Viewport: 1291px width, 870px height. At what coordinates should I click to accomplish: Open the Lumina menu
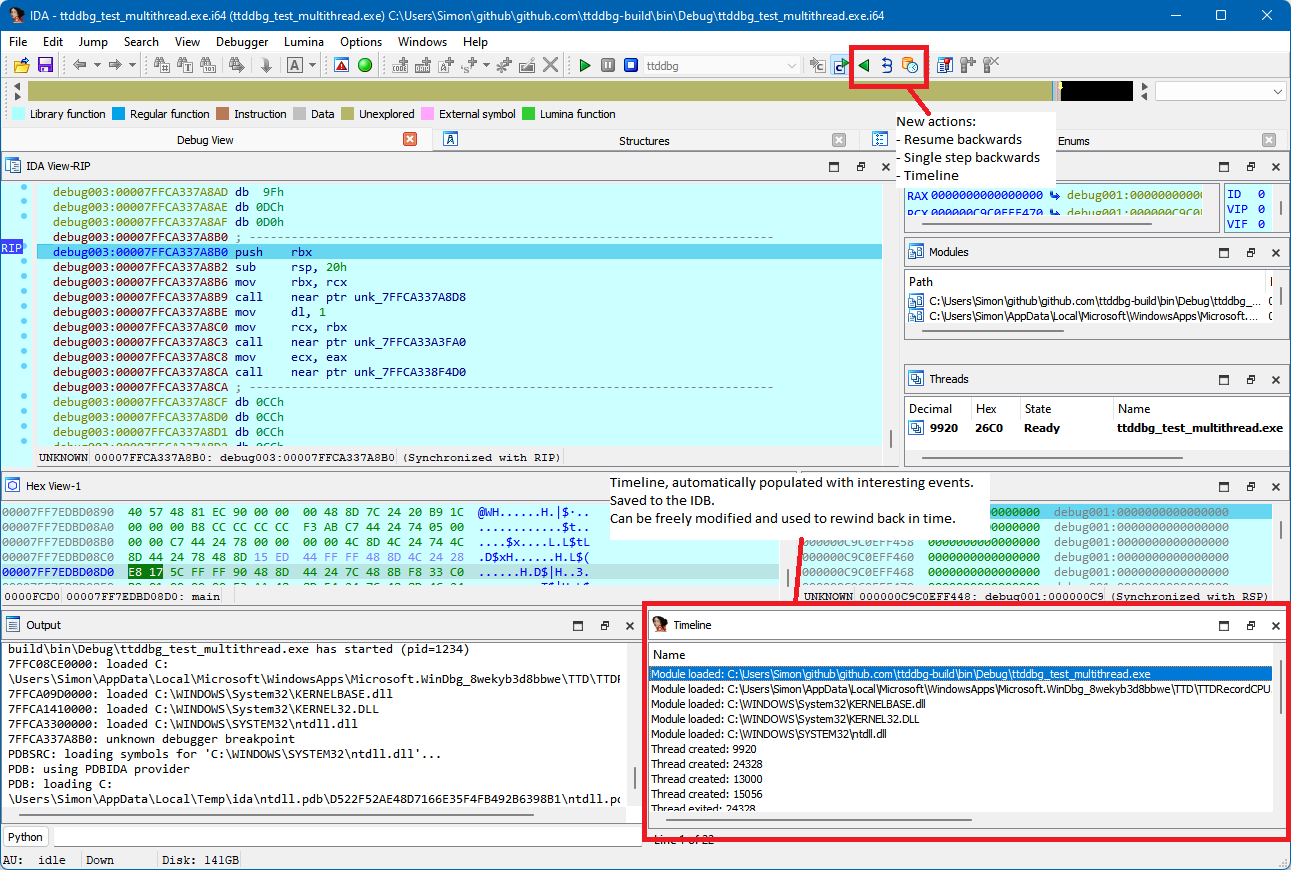(x=304, y=42)
